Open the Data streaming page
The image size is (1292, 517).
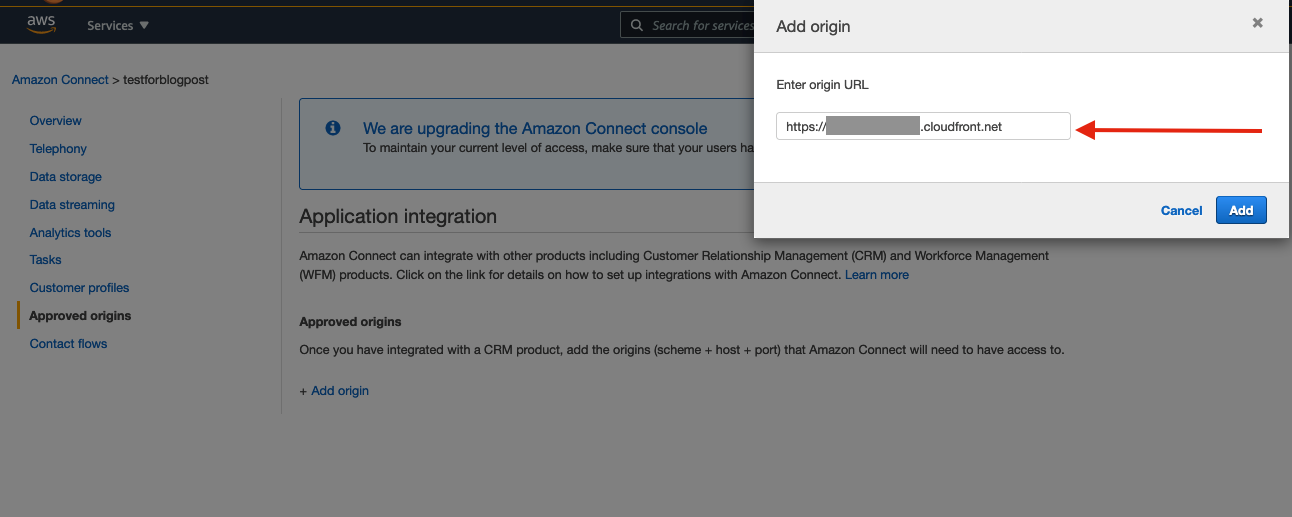tap(72, 205)
